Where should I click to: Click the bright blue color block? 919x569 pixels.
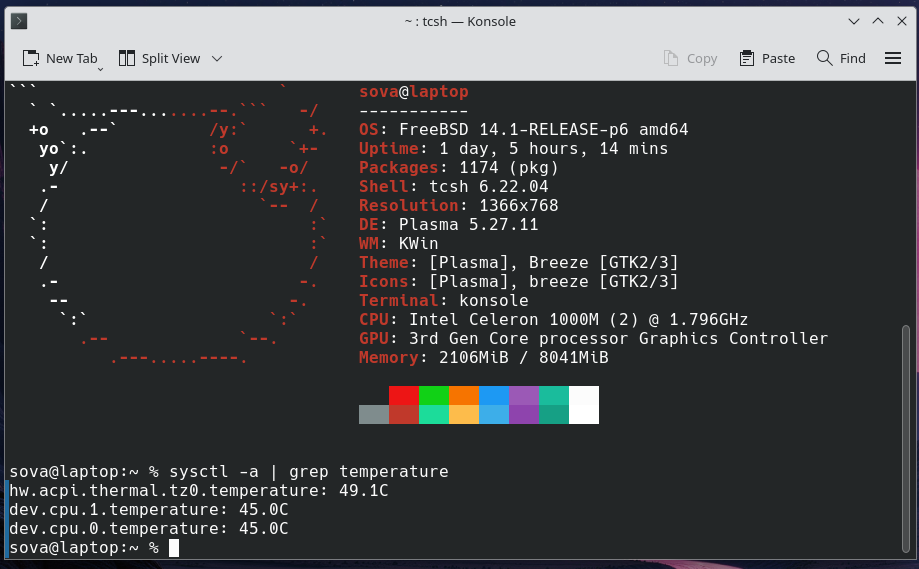tap(493, 395)
